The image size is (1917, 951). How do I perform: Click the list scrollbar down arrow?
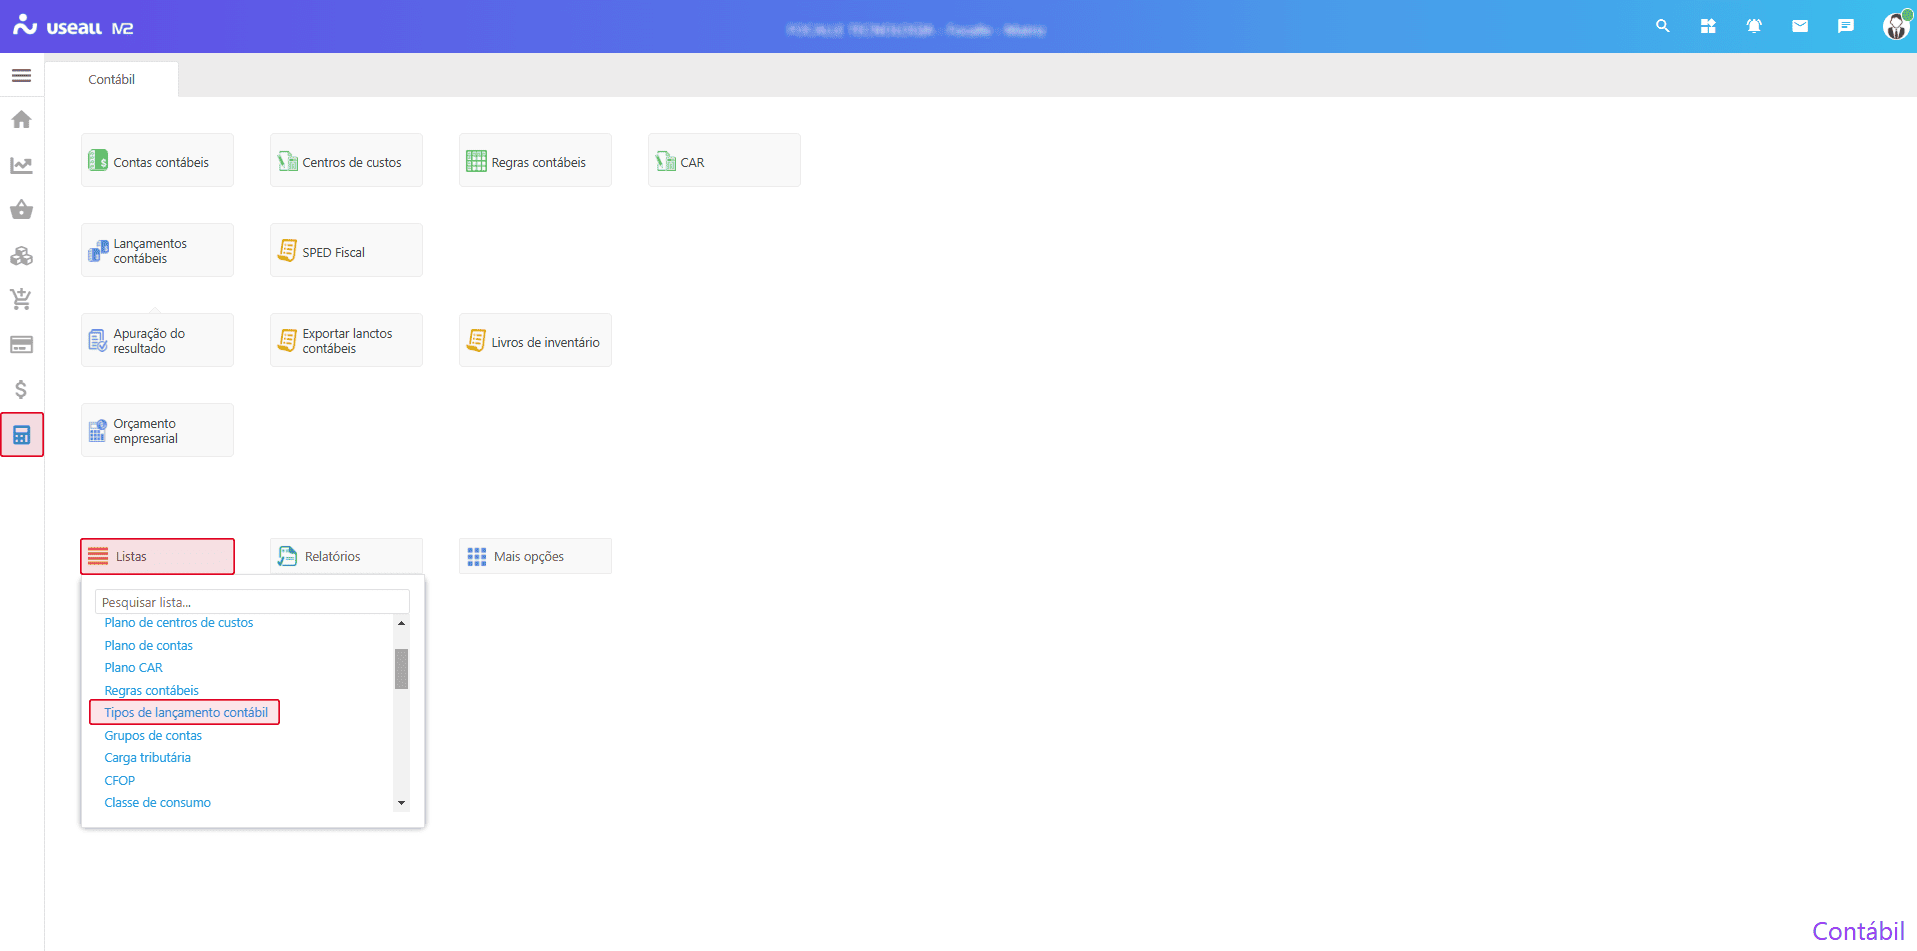pyautogui.click(x=401, y=803)
